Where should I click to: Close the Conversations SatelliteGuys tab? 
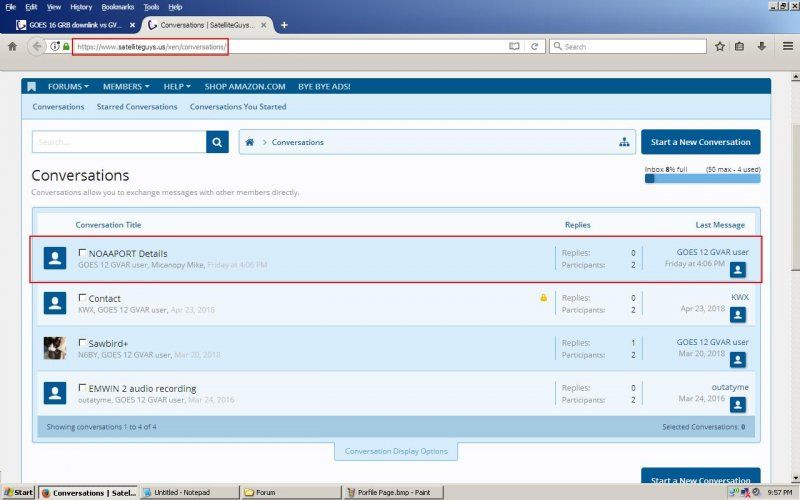264,25
